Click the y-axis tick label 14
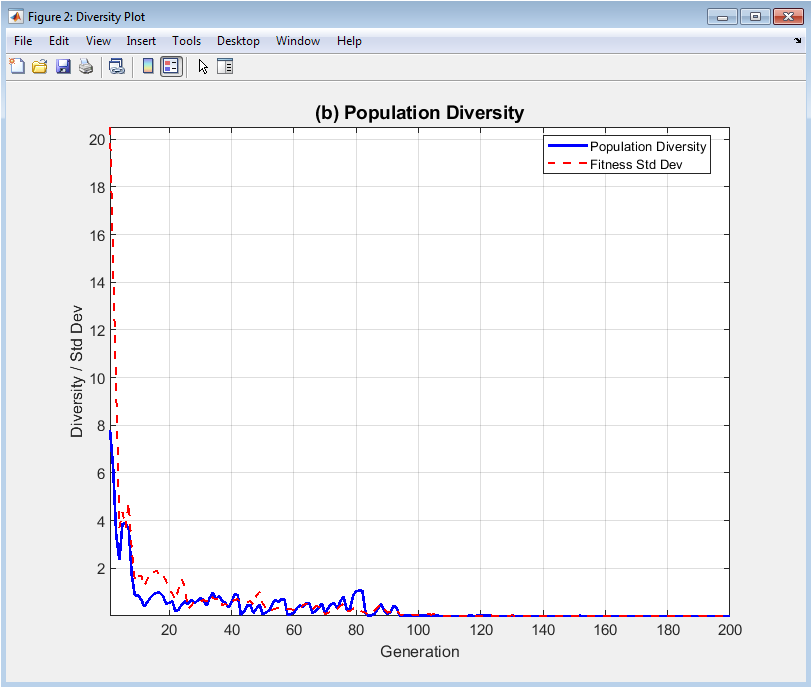Viewport: 812px width, 688px height. [x=97, y=283]
